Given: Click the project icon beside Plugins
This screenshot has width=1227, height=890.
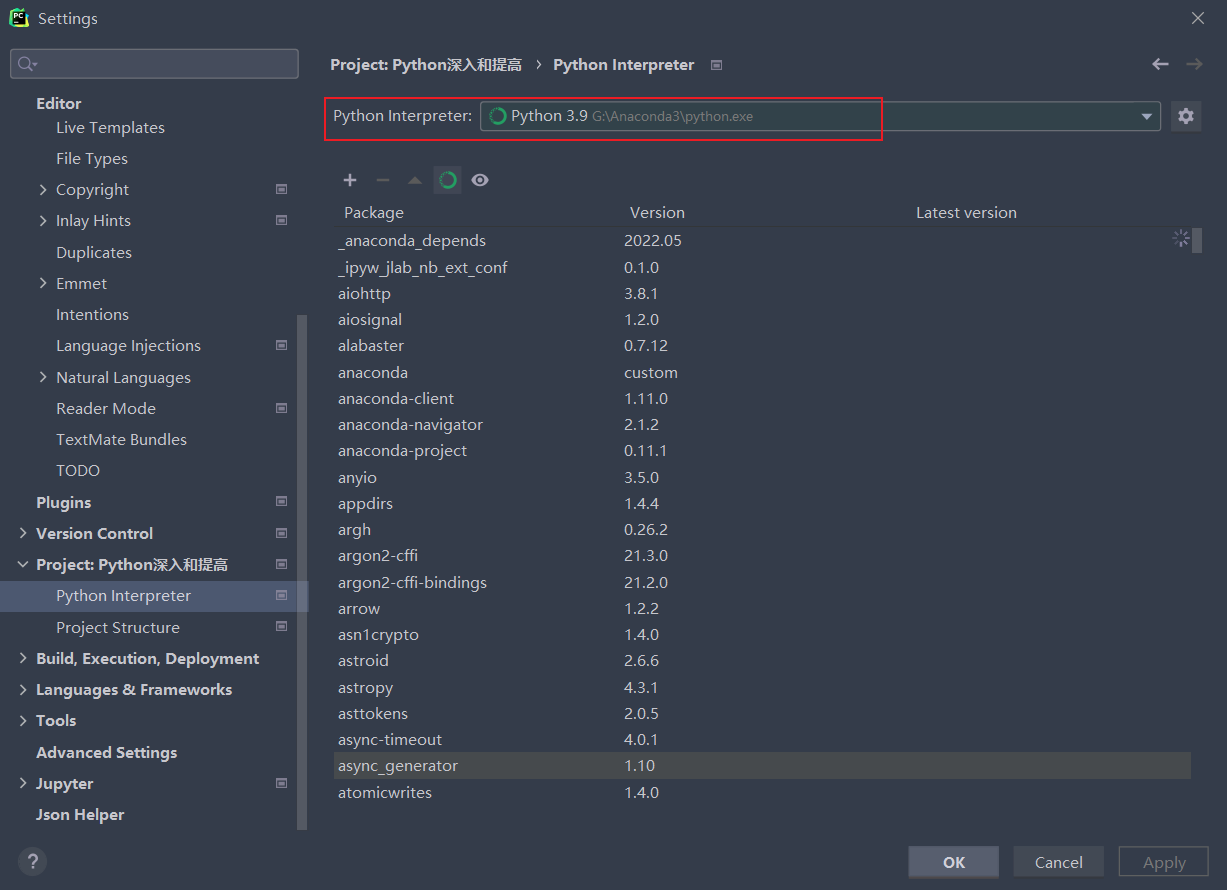Looking at the screenshot, I should pyautogui.click(x=281, y=501).
